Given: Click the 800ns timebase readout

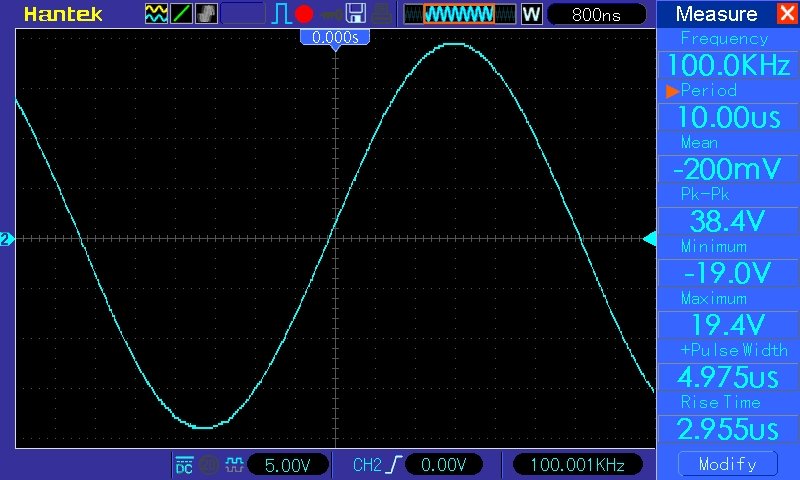Looking at the screenshot, I should click(596, 14).
